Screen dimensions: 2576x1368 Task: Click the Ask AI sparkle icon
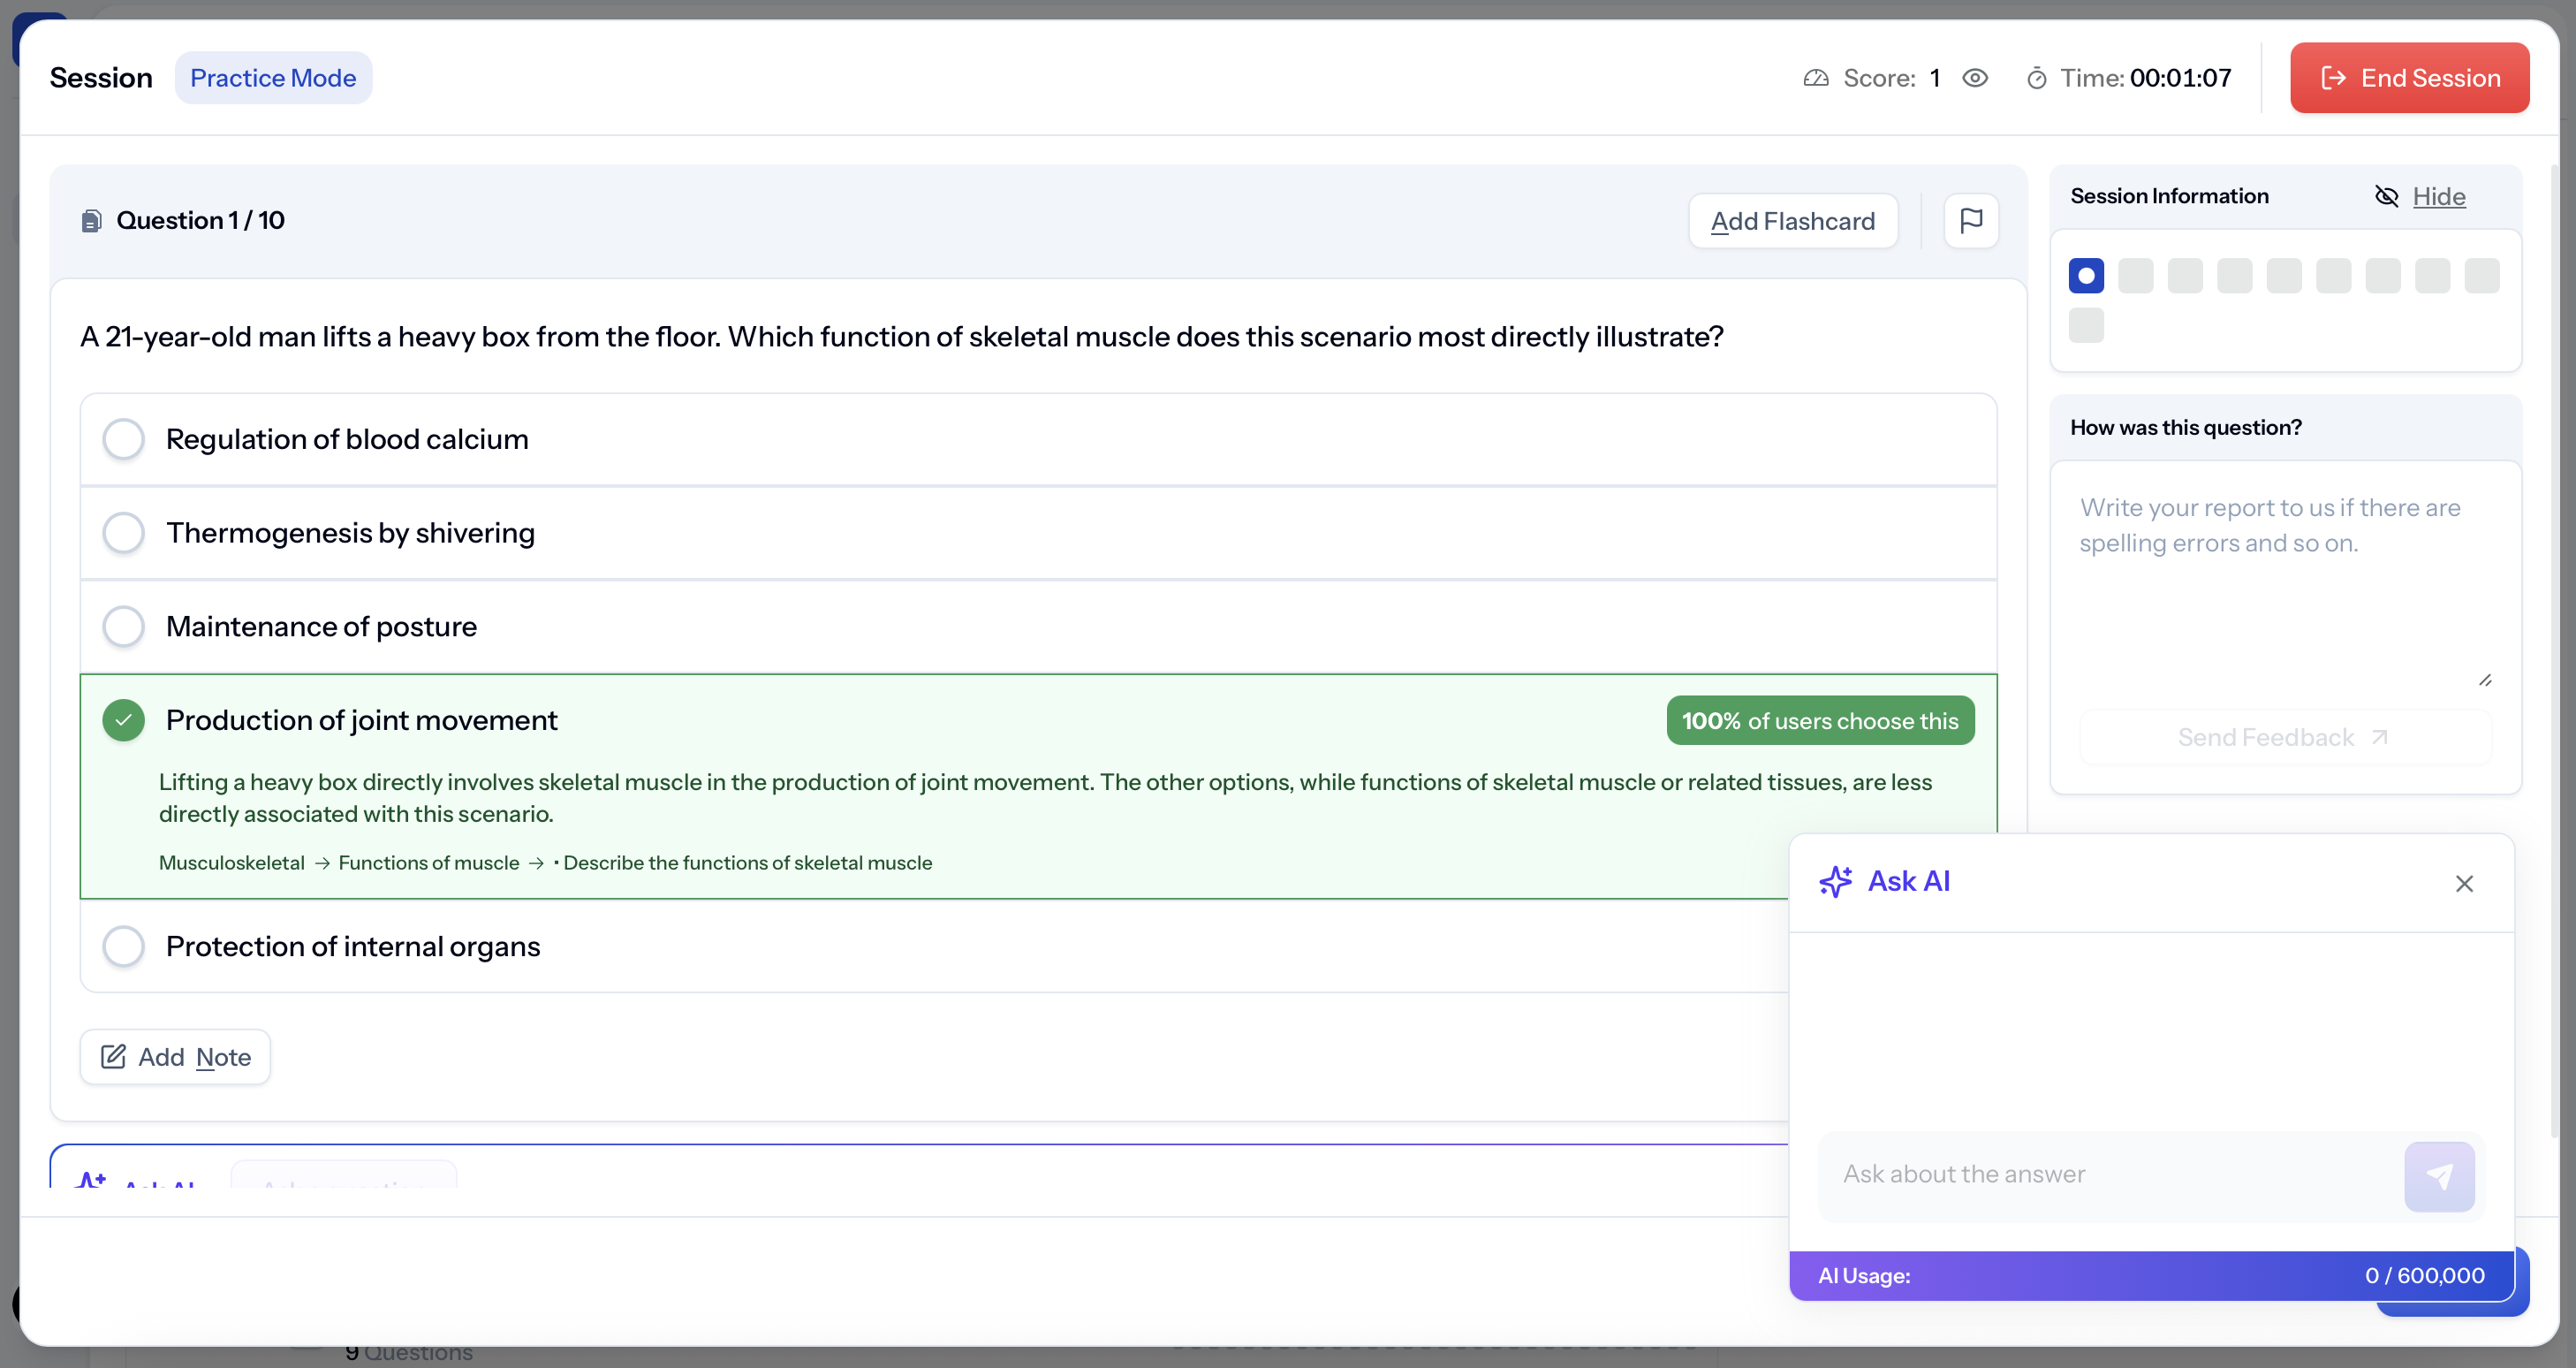tap(1835, 881)
